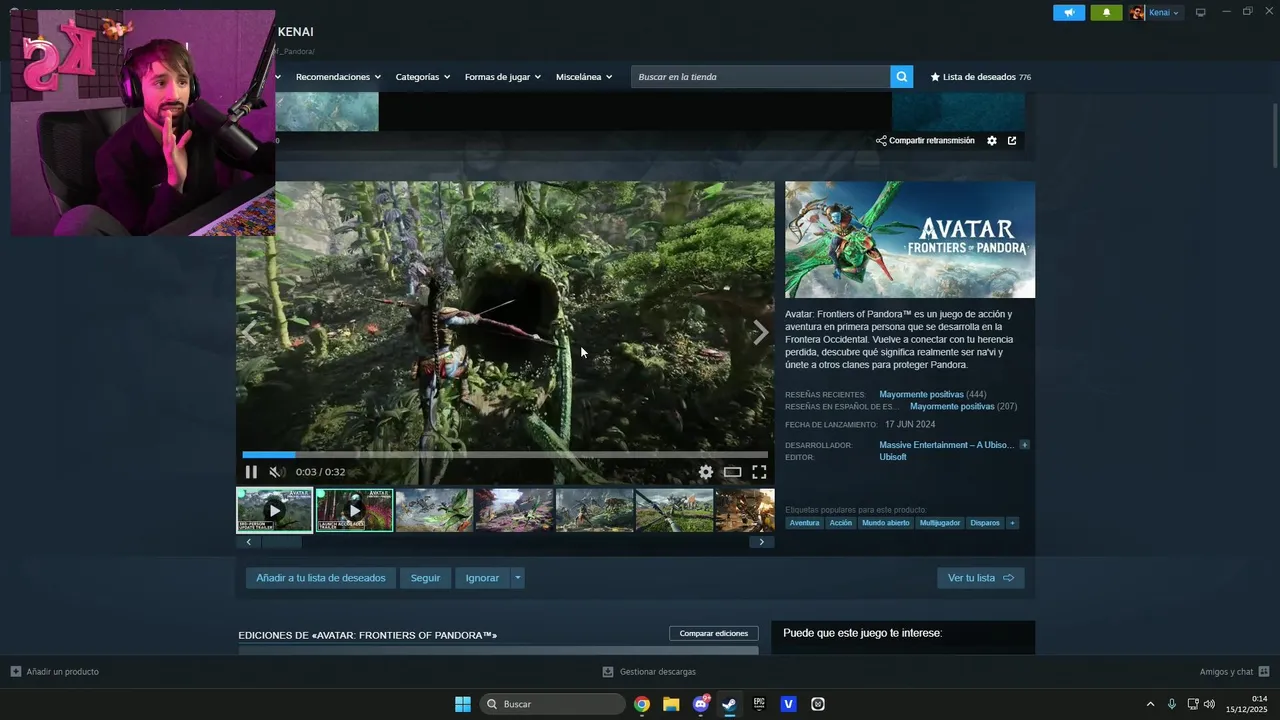This screenshot has height=720, width=1280.
Task: Select the Multijugador tag
Action: [940, 523]
